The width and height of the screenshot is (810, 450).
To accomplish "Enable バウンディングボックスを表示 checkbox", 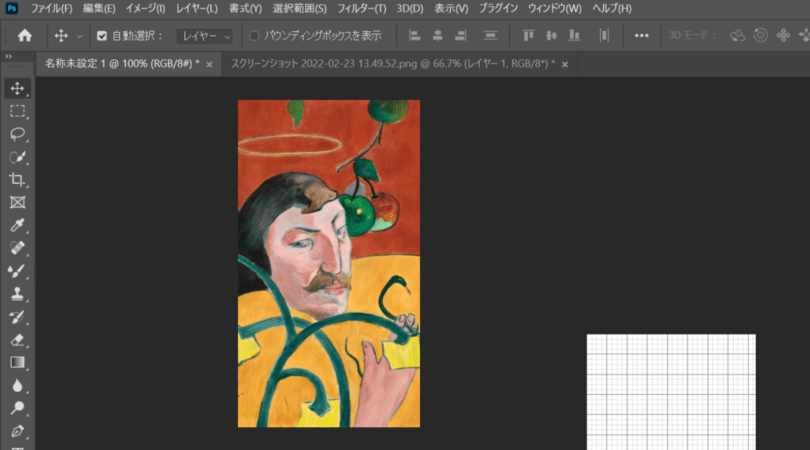I will (254, 36).
